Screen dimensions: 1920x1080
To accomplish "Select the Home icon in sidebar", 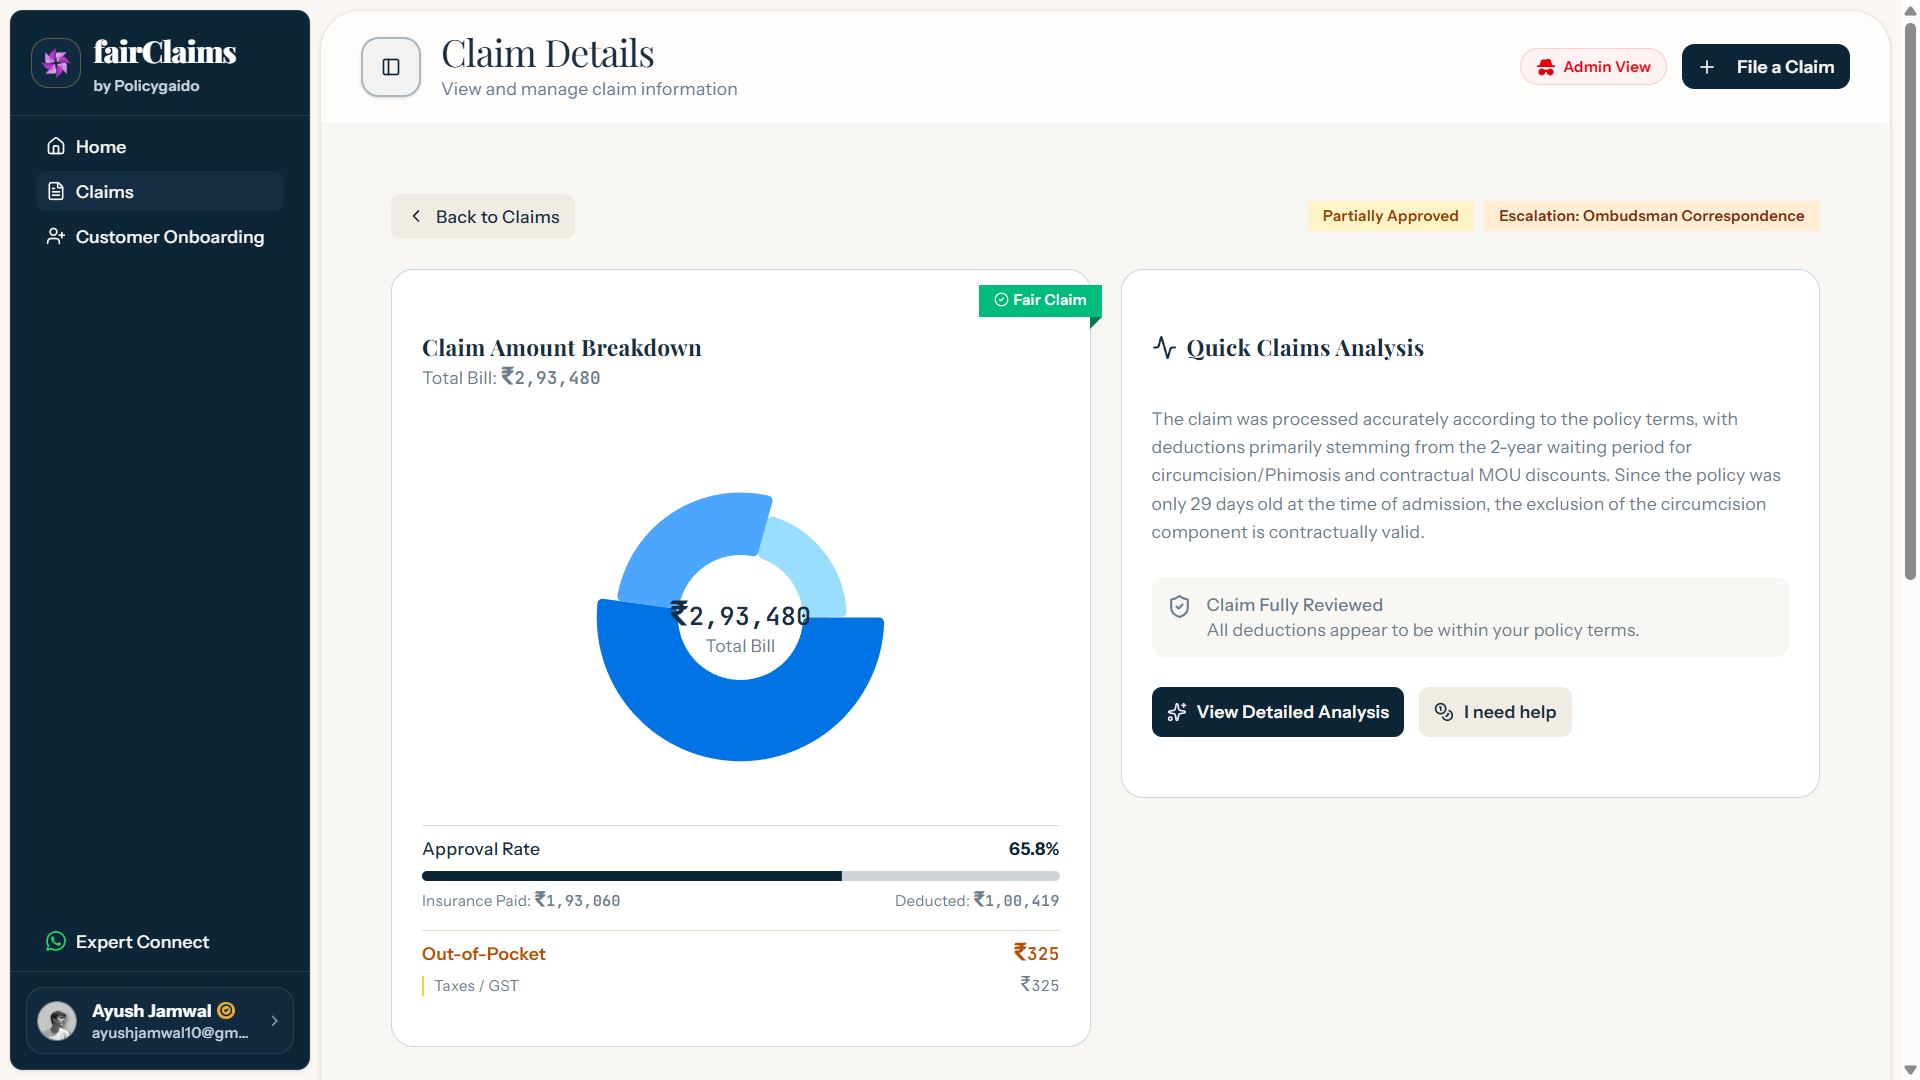I will [x=56, y=146].
